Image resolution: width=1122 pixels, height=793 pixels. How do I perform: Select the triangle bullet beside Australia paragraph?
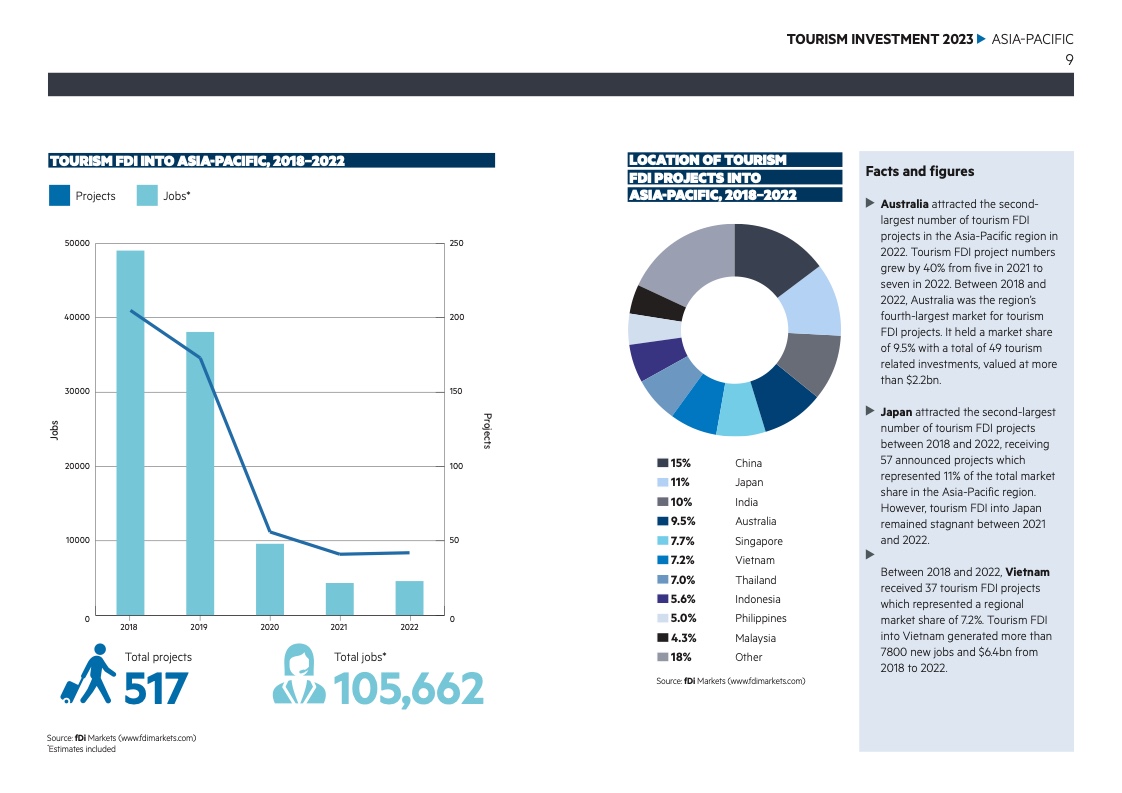869,204
